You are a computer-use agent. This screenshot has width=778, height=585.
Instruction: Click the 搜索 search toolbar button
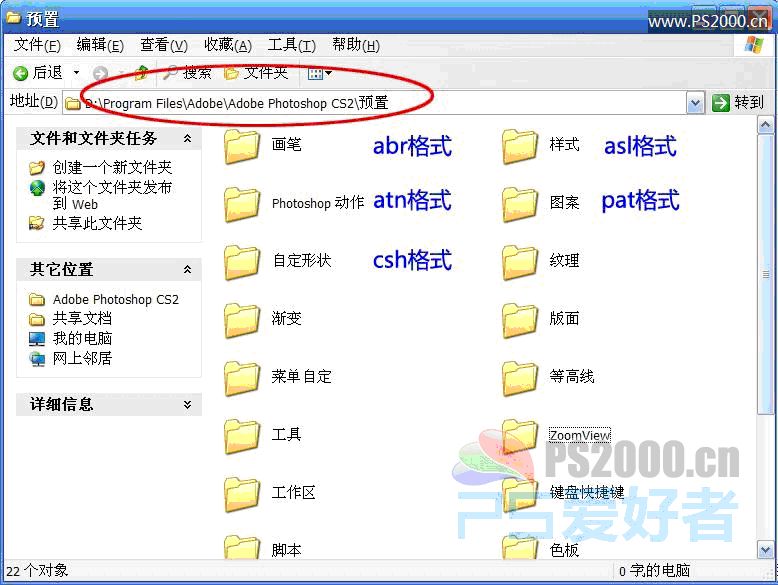(188, 73)
